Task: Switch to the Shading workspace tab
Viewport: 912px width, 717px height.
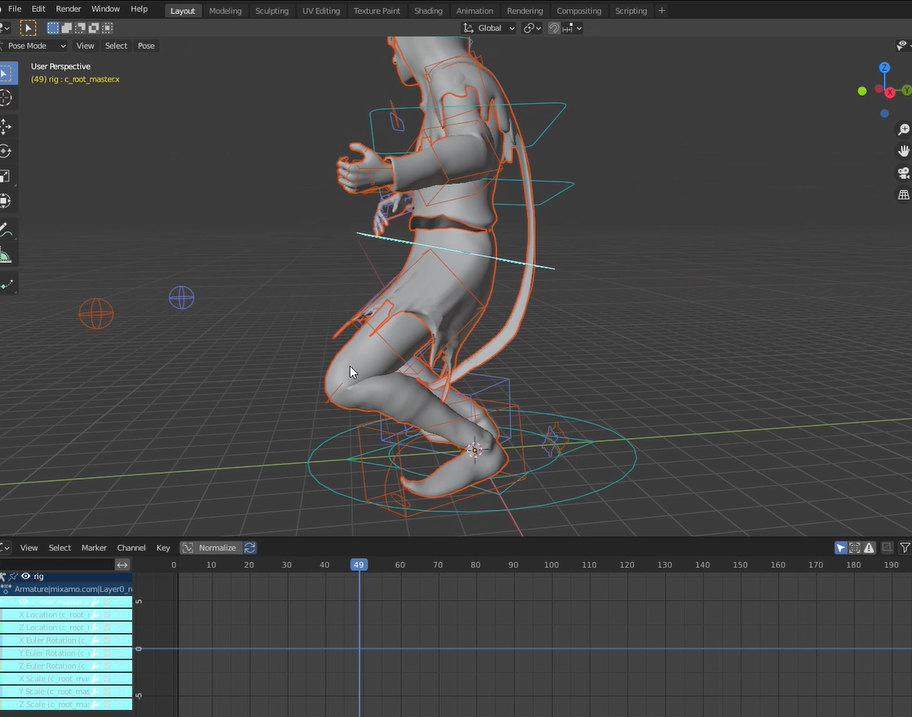Action: (x=428, y=10)
